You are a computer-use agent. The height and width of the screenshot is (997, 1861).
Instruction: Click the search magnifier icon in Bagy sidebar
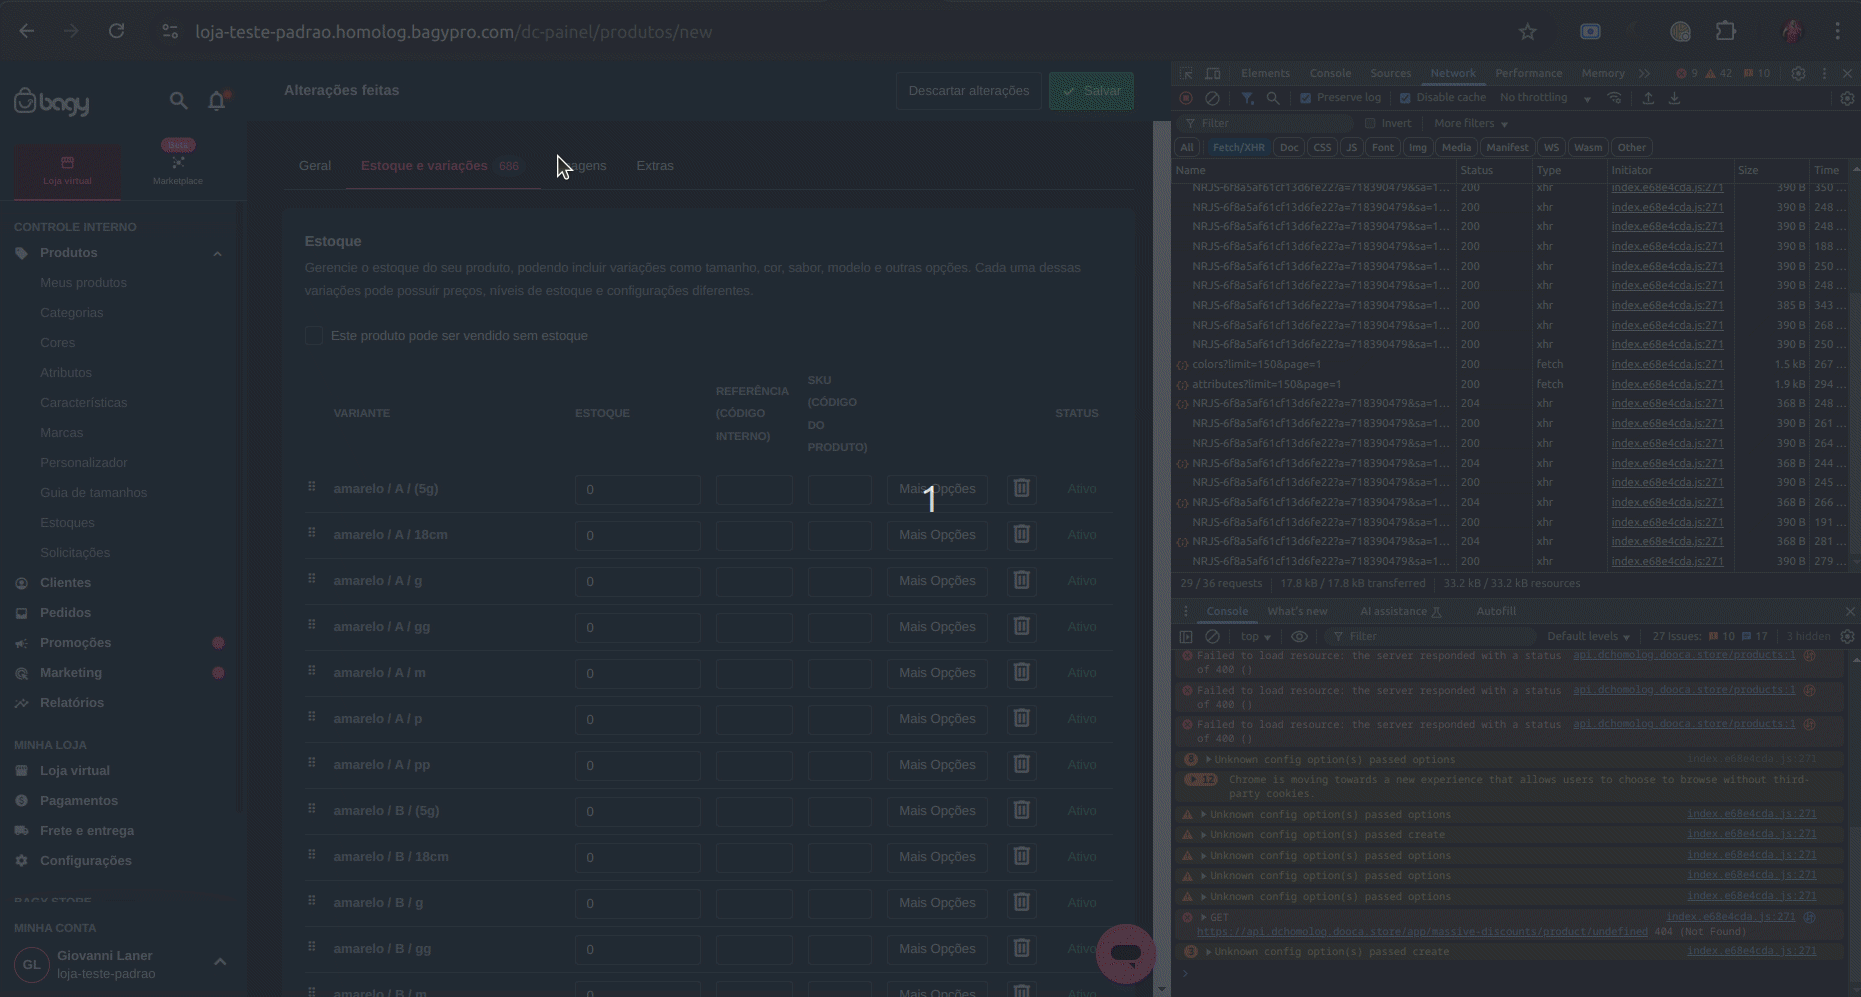(x=178, y=100)
